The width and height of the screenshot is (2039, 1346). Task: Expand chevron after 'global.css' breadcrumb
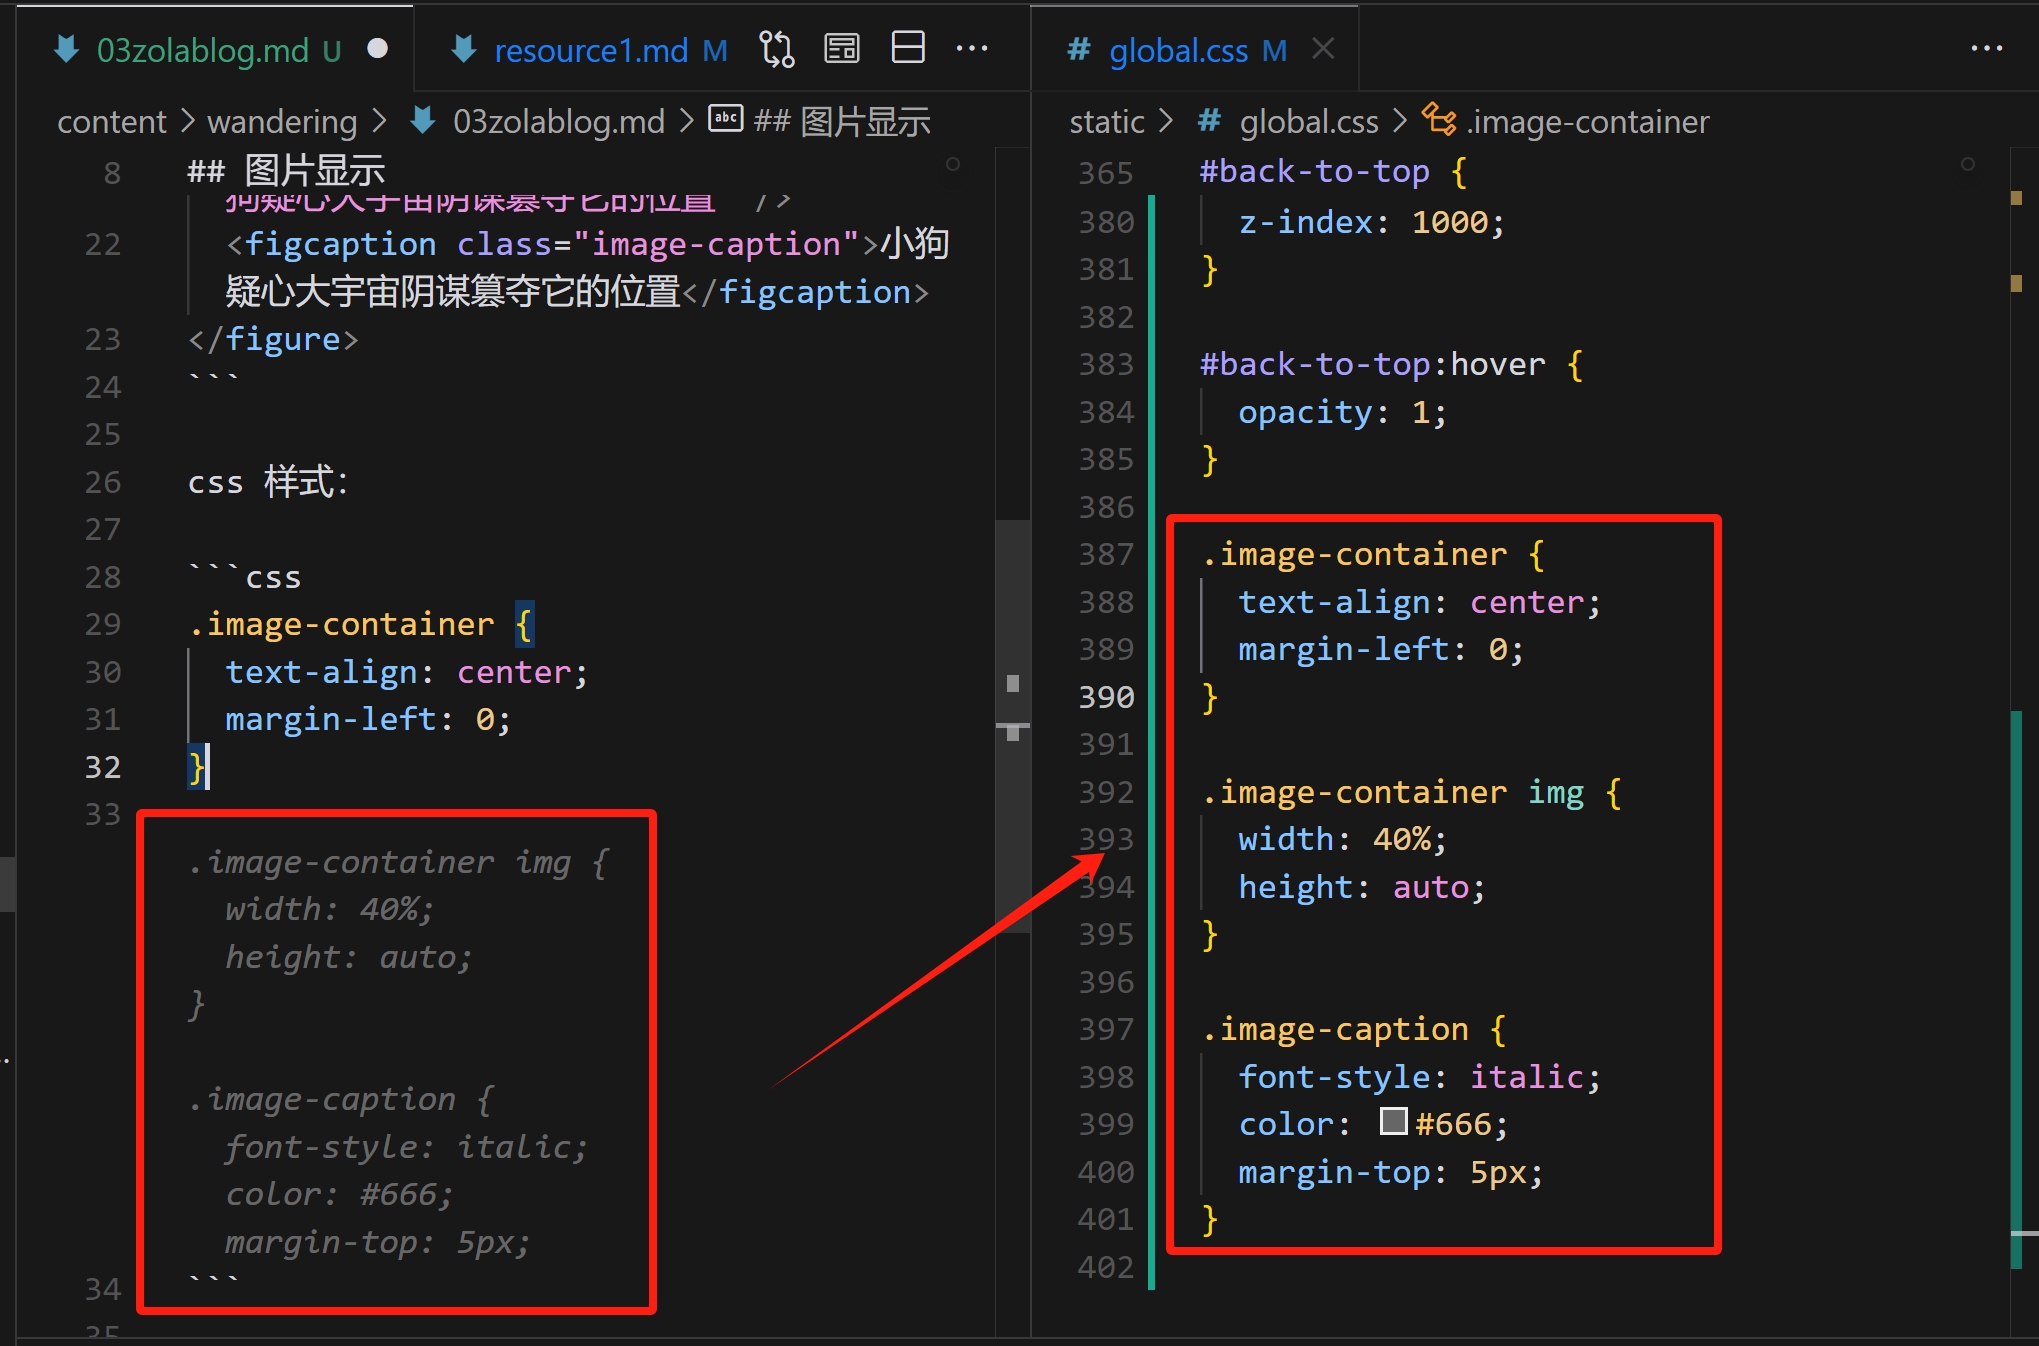[1400, 121]
